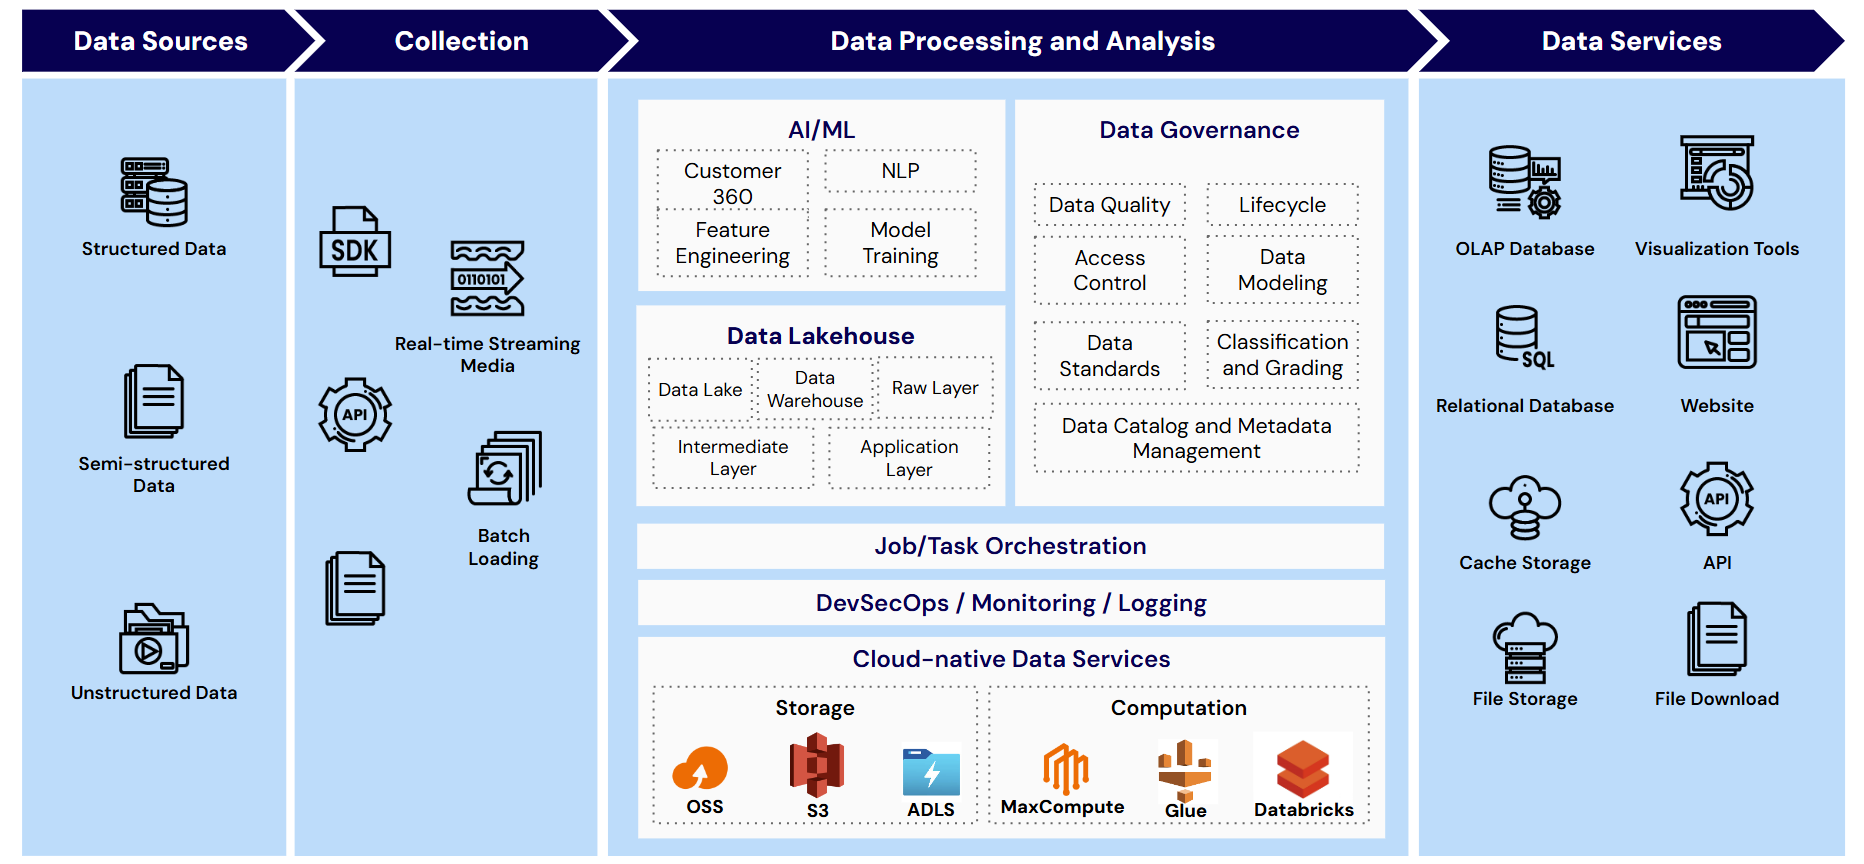
Task: Click the Databricks logo
Action: (x=1303, y=769)
